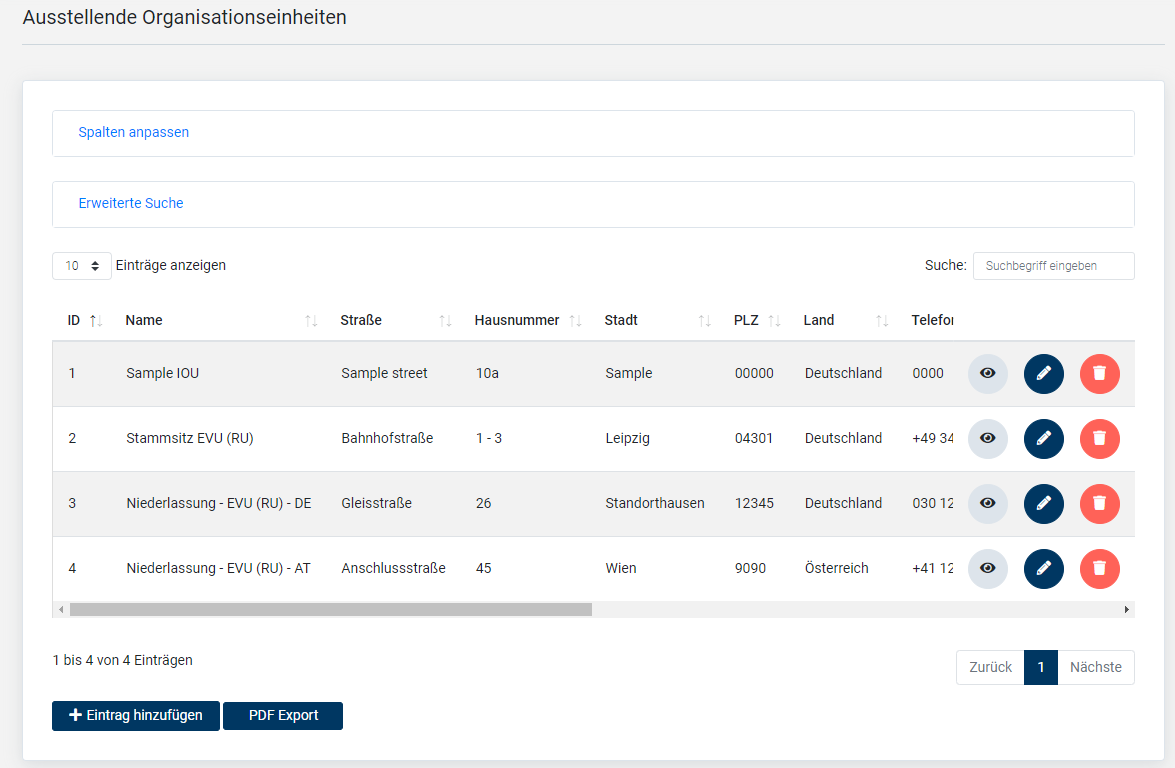
Task: Edit the Stammsitz EVU (RU) entry
Action: click(1043, 439)
